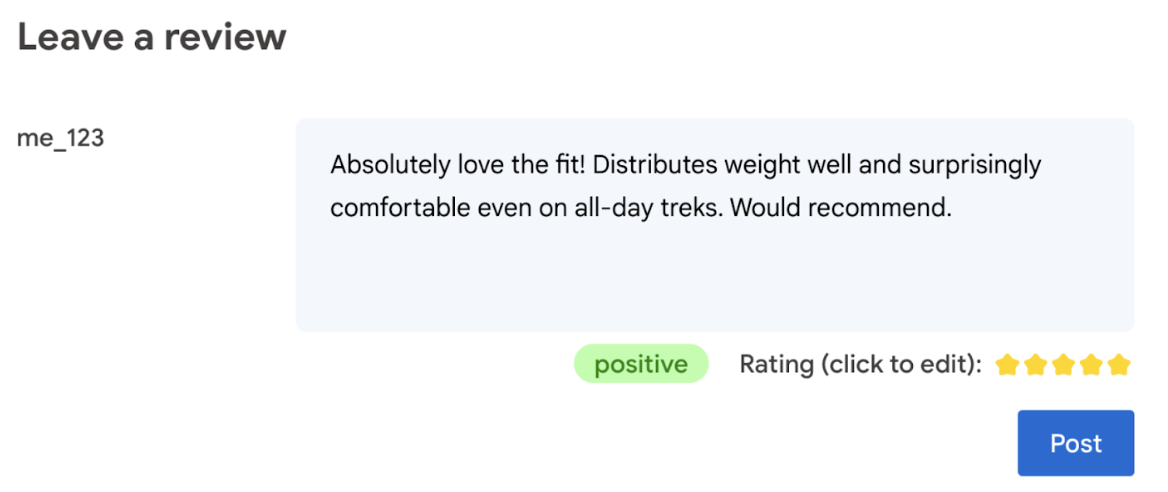Click the second rating star
This screenshot has width=1168, height=492.
coord(1035,365)
